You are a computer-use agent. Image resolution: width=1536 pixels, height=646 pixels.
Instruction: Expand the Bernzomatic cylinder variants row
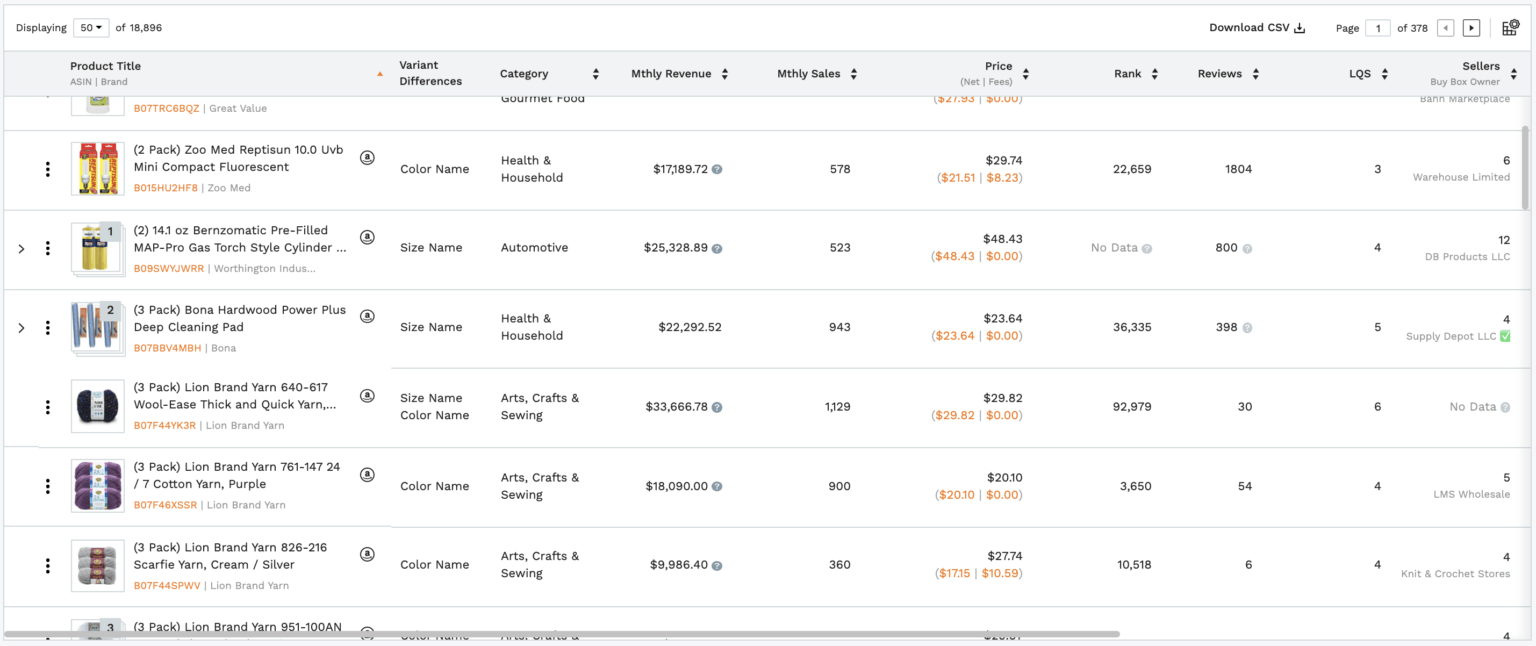pyautogui.click(x=21, y=248)
